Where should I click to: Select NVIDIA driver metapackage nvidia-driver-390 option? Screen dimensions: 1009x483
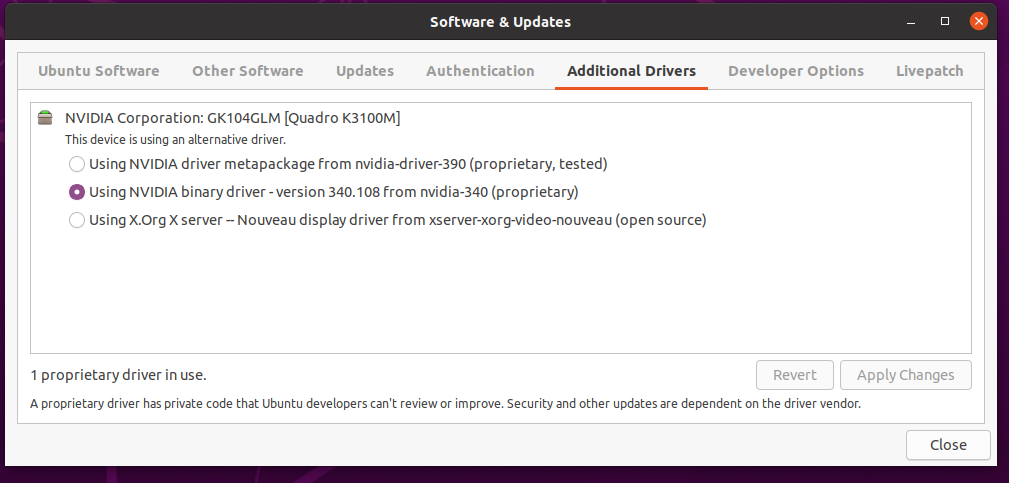(77, 164)
